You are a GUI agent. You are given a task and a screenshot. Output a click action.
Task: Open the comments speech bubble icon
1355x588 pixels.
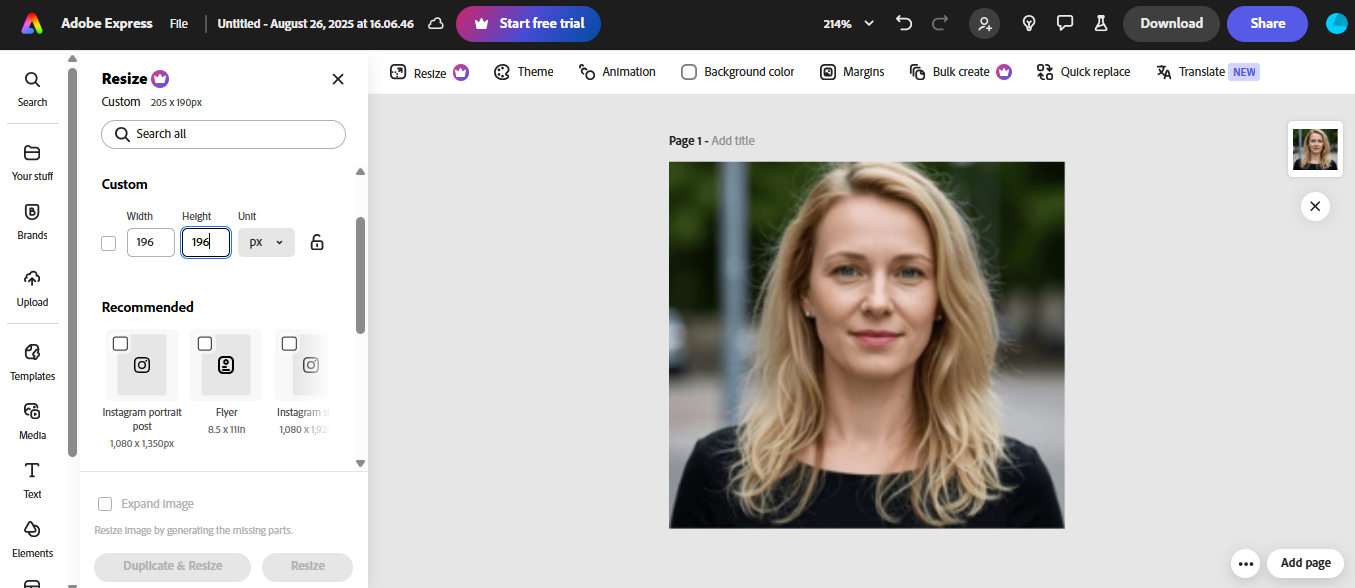tap(1065, 23)
